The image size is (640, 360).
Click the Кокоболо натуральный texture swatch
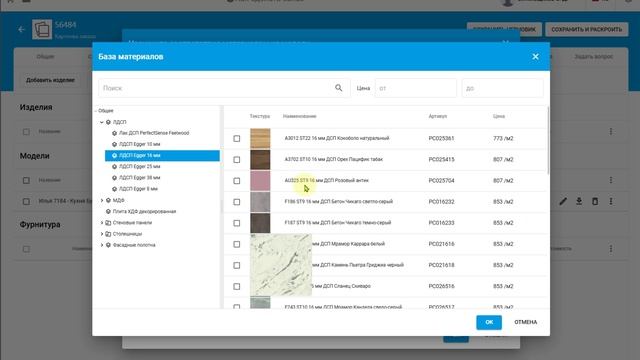click(x=260, y=138)
